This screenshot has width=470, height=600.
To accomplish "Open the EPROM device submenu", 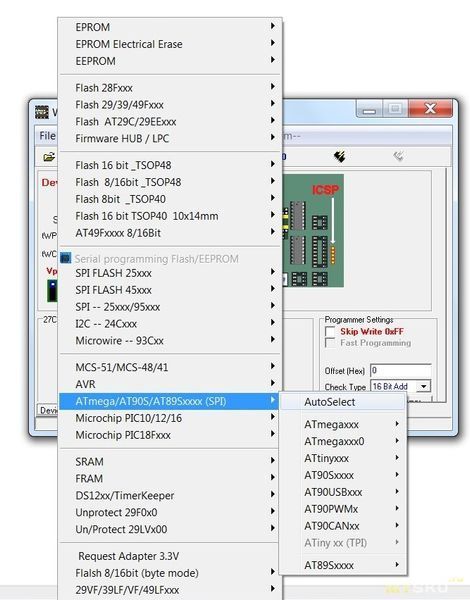I will click(170, 27).
